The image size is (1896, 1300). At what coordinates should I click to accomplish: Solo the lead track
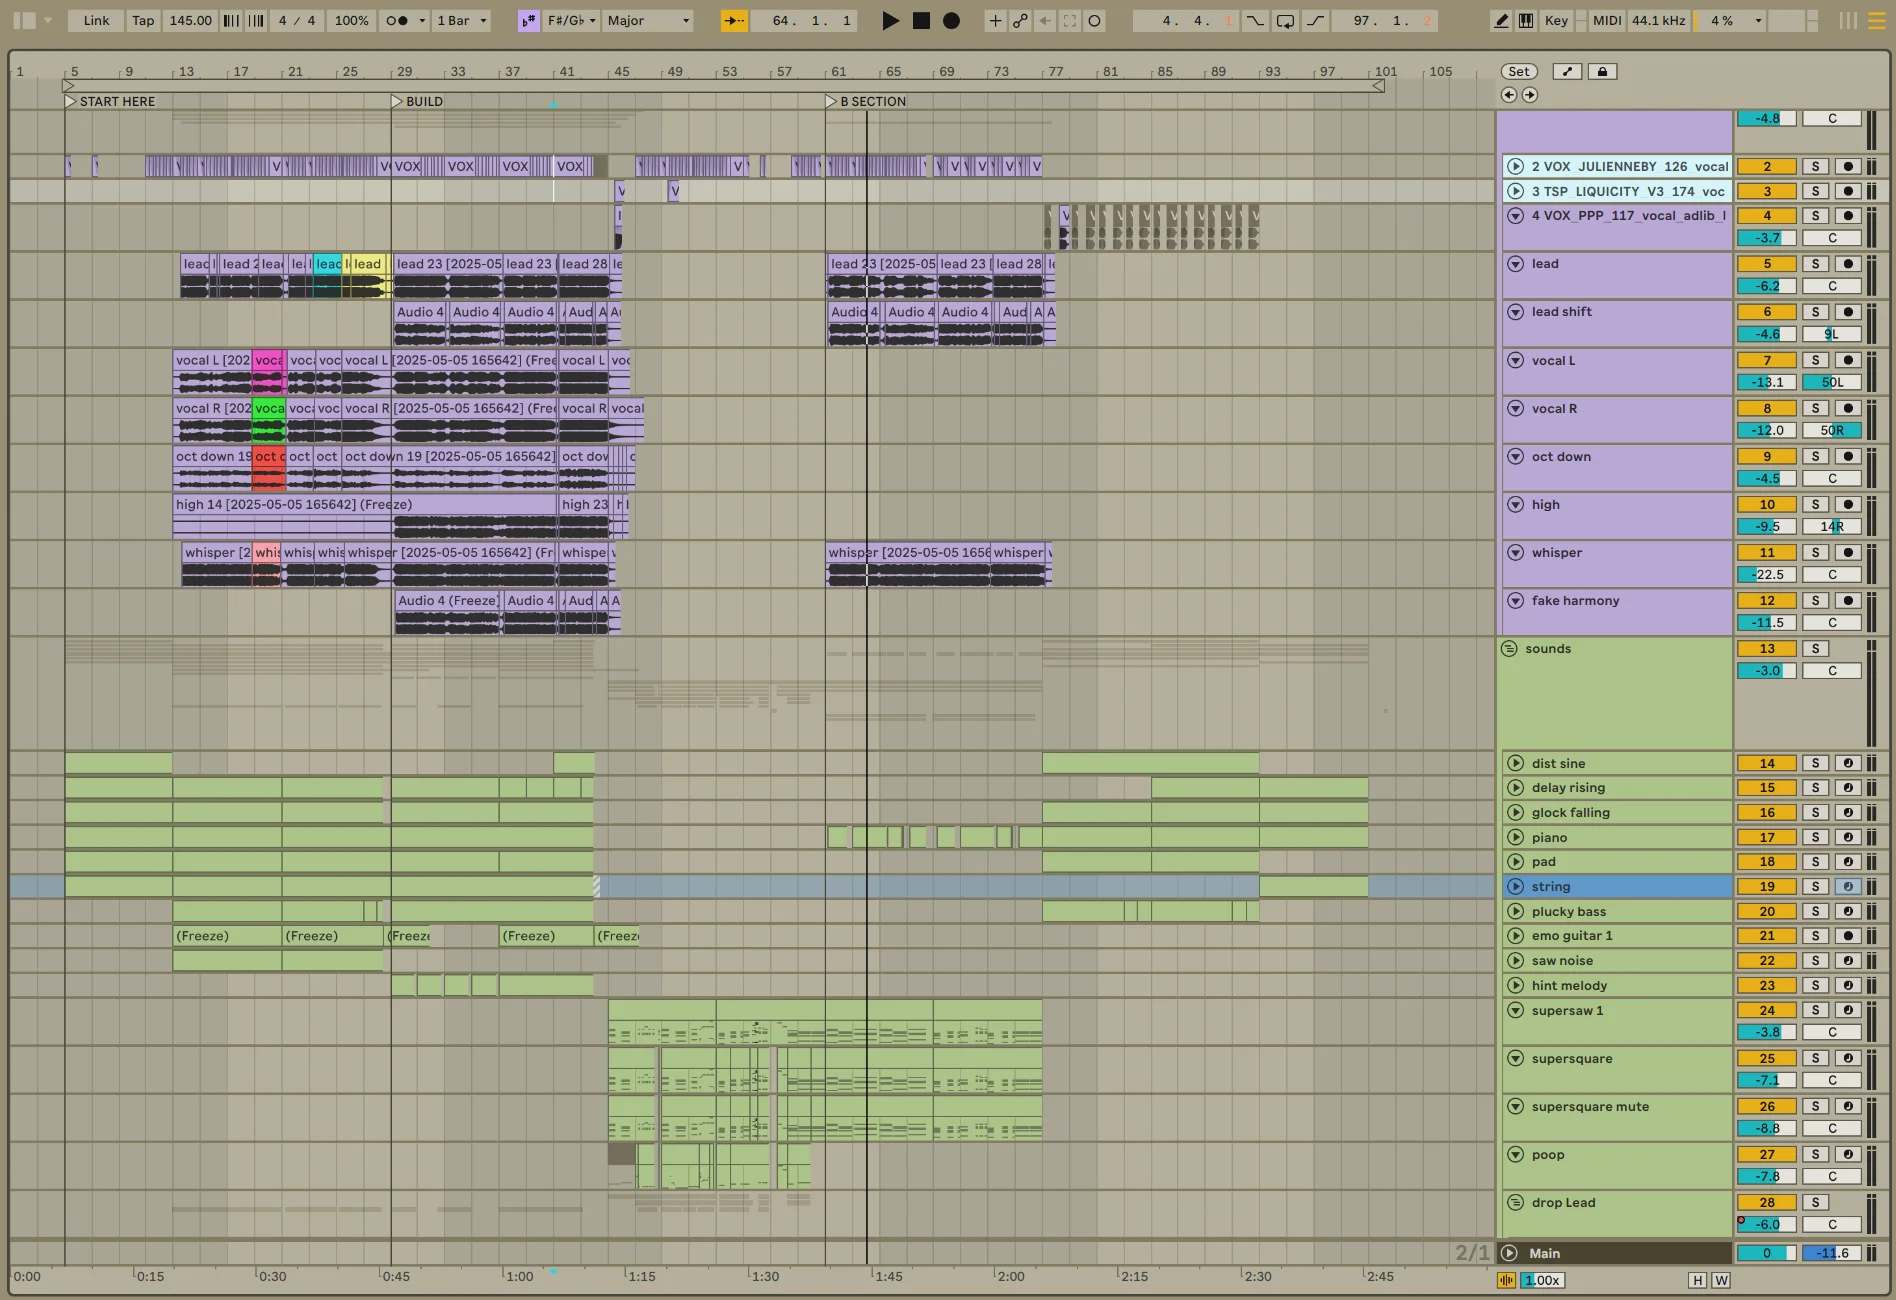[x=1815, y=264]
